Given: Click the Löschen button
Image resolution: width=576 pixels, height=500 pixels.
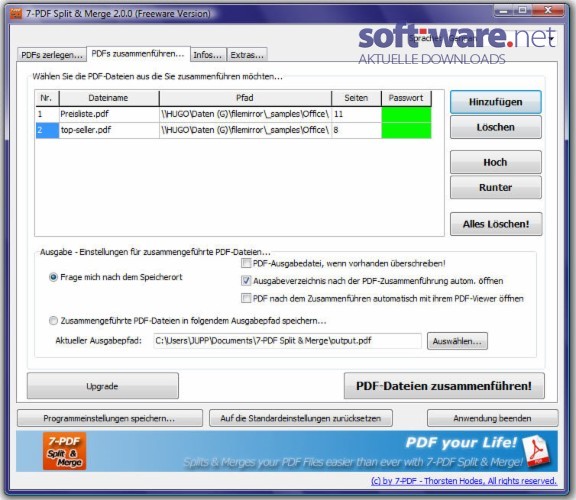Looking at the screenshot, I should click(496, 127).
